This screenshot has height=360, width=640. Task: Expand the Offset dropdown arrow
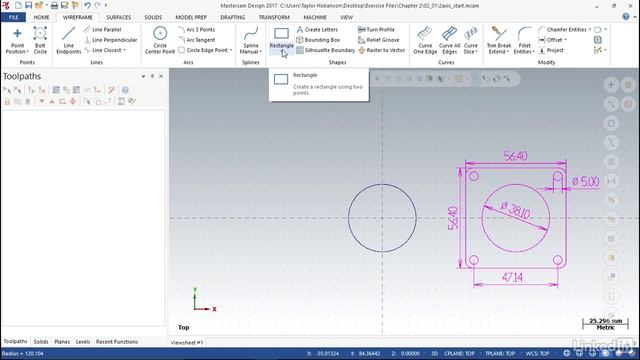point(565,40)
